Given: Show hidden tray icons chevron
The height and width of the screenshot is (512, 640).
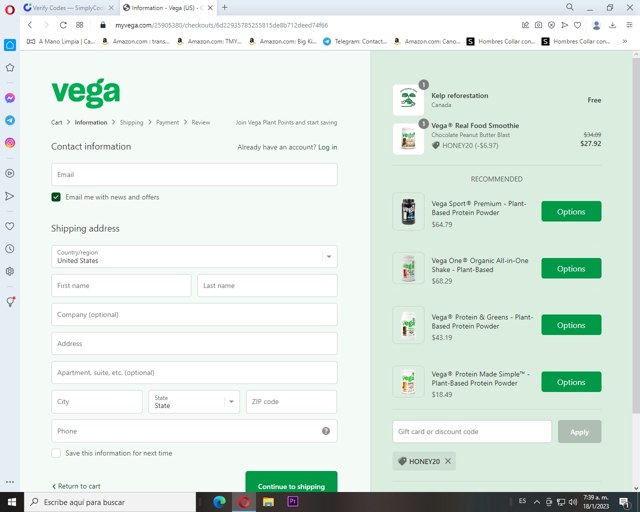Looking at the screenshot, I should [x=537, y=502].
